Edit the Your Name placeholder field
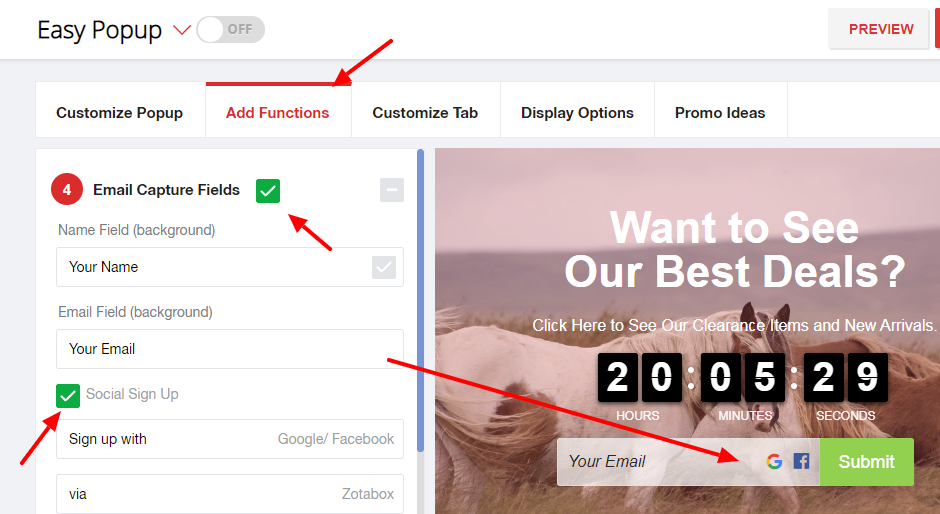 pyautogui.click(x=230, y=267)
